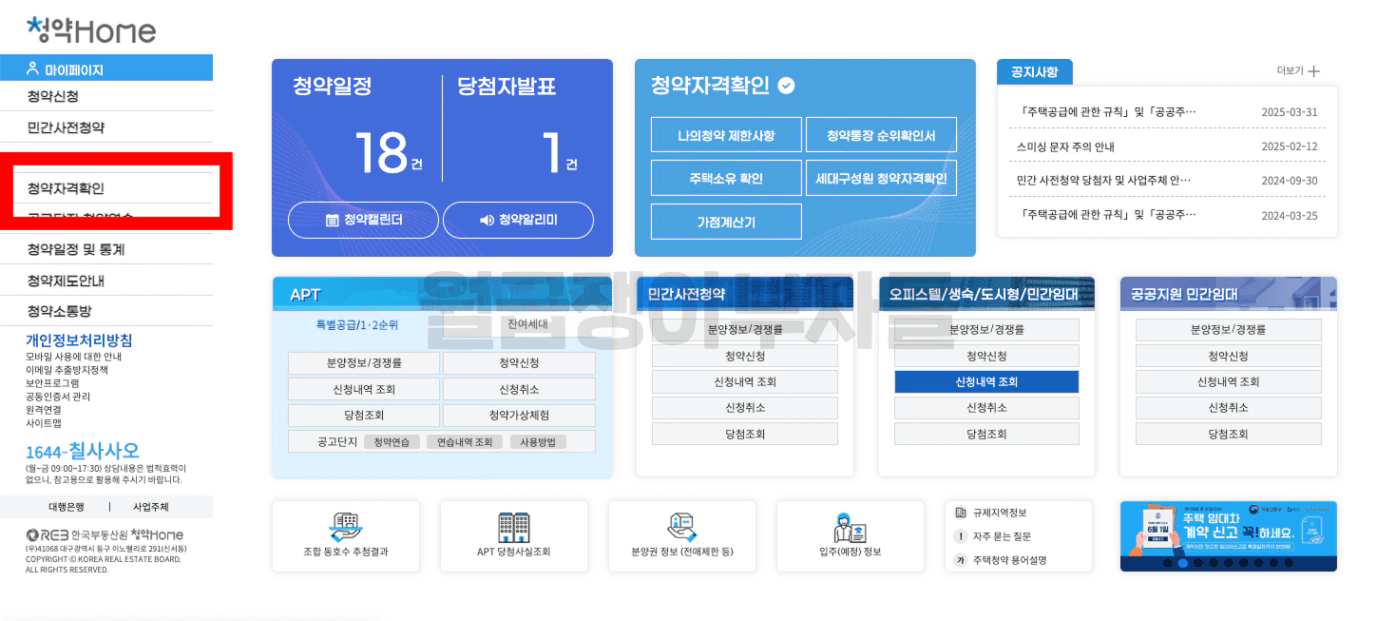Click the 청약연습 chip in 공고단지 row

[392, 442]
